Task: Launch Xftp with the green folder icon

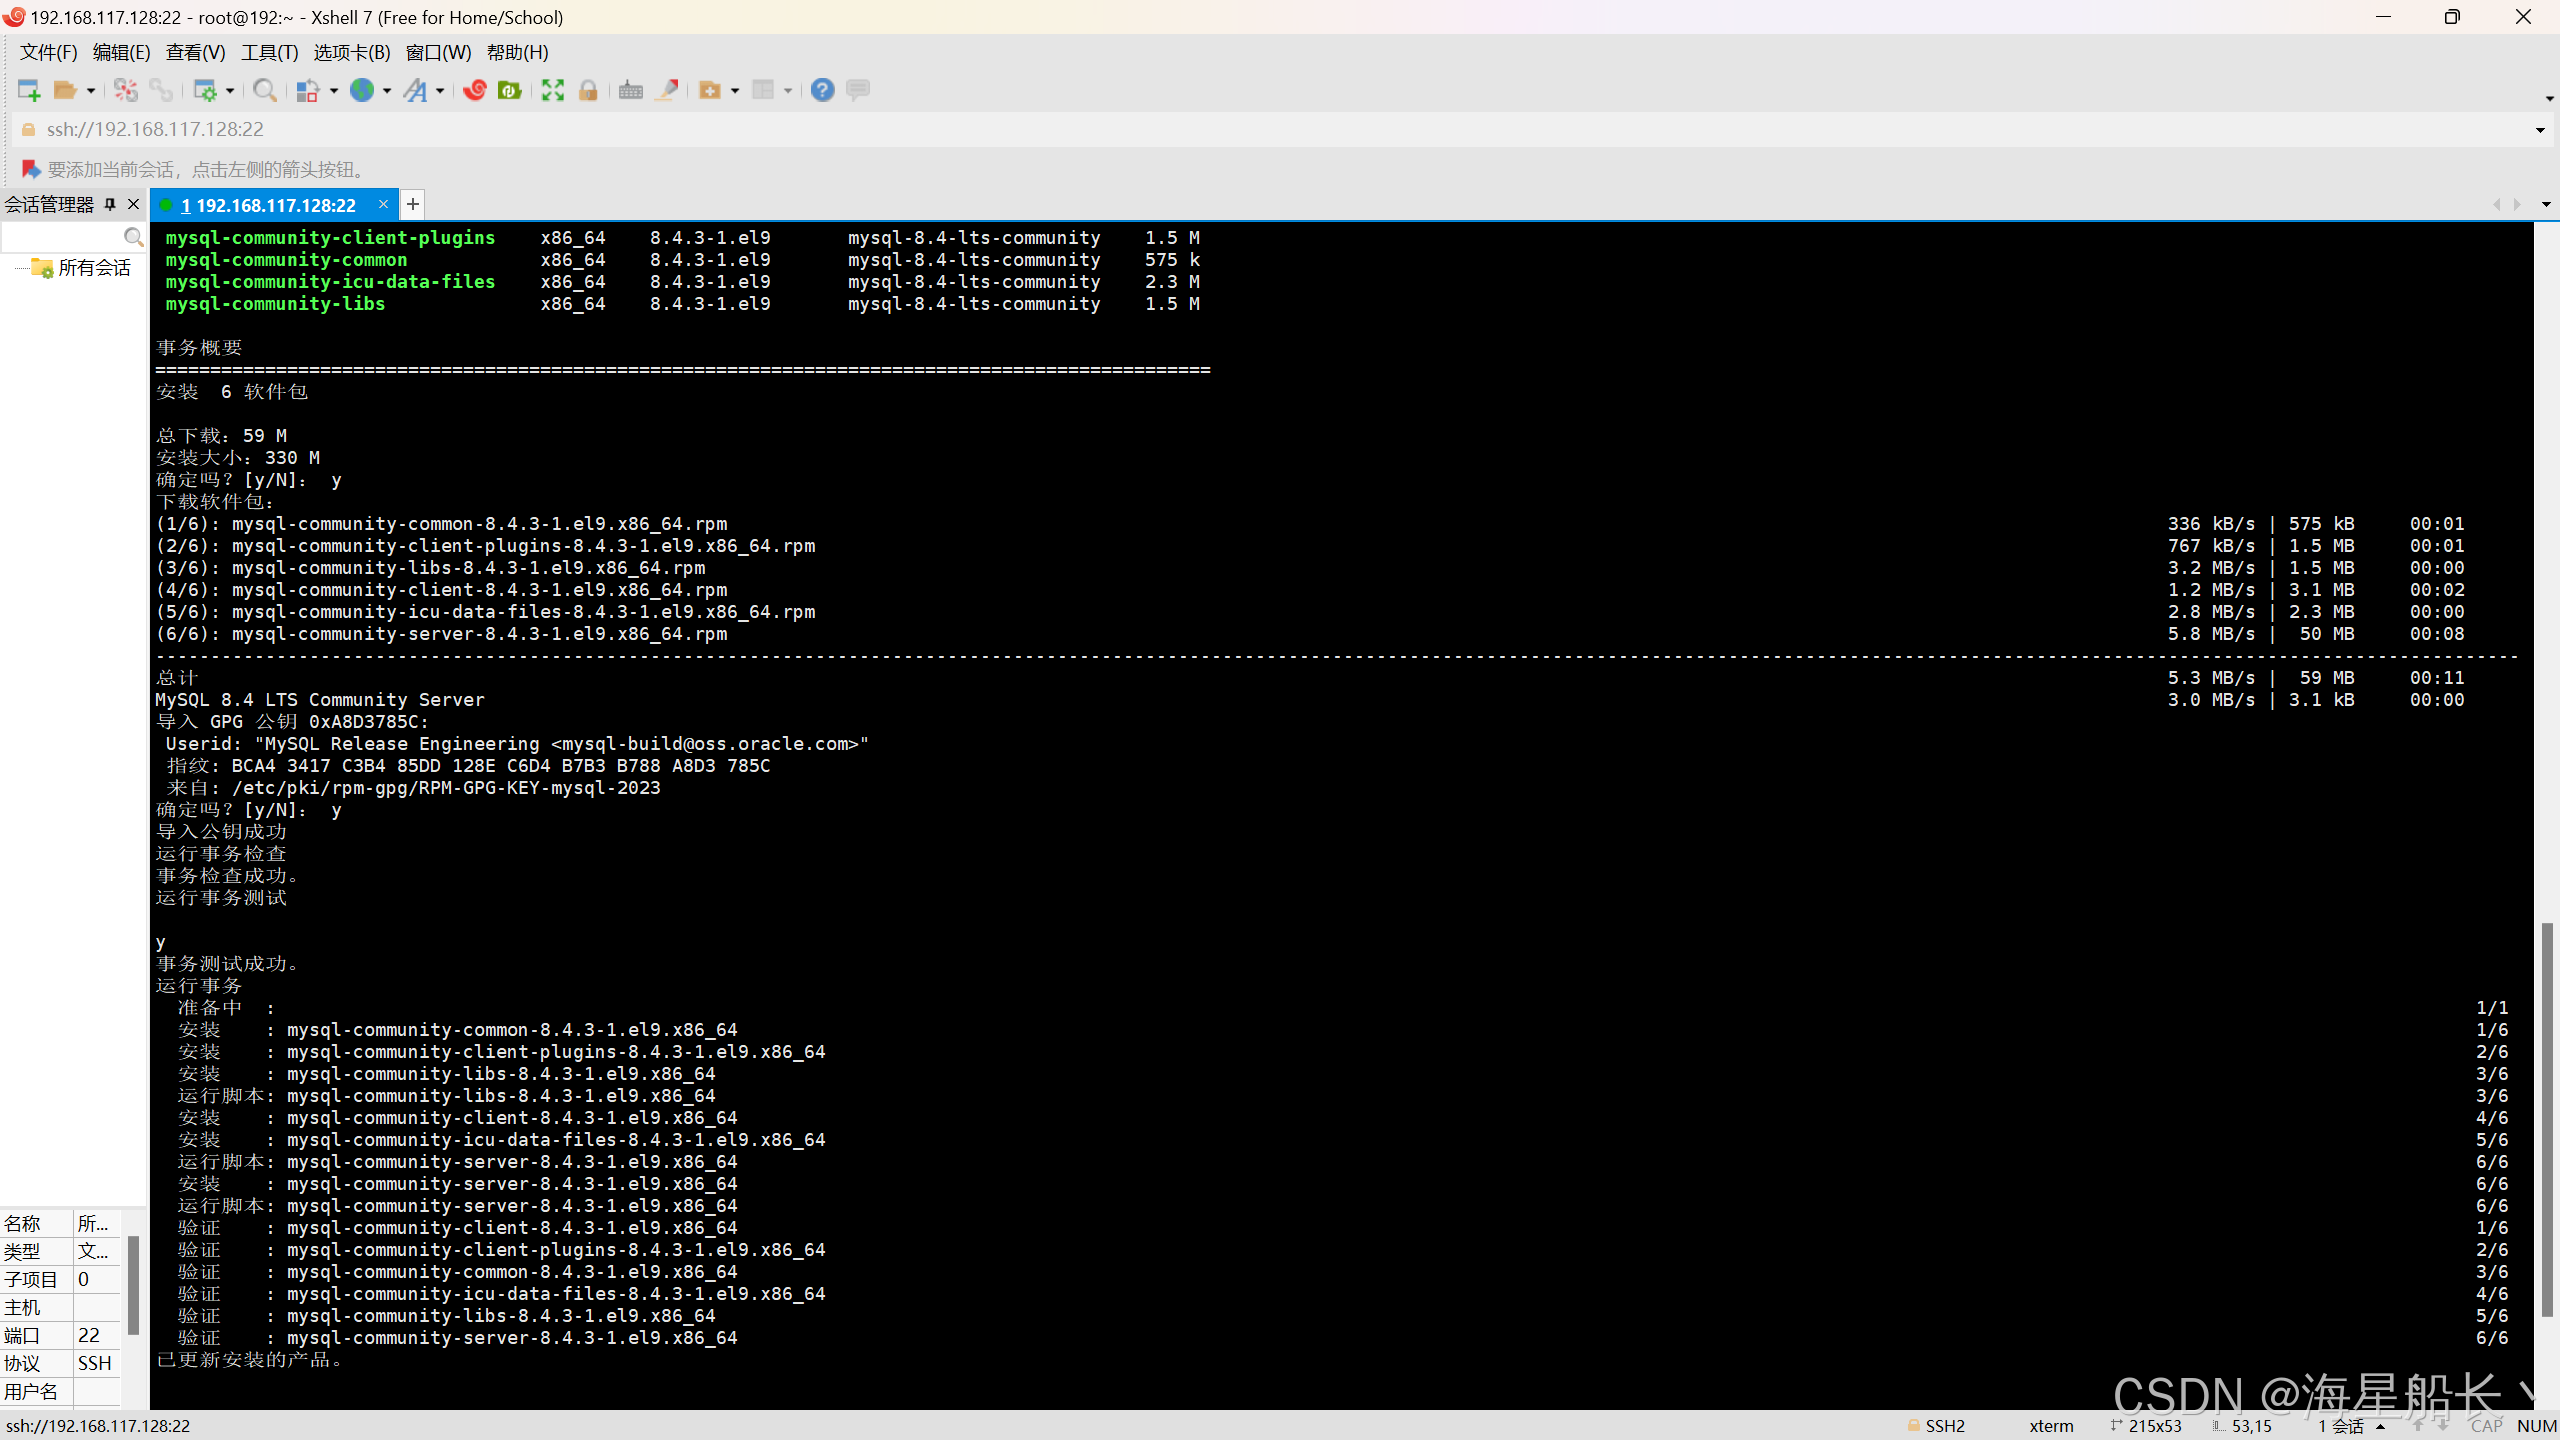Action: [x=509, y=90]
